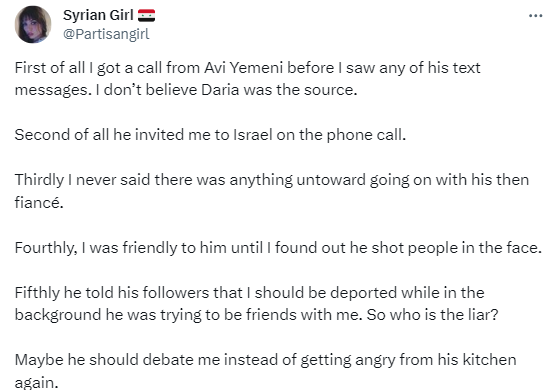Select the 'Fourthly, I was friendly' paragraph
Viewport: 545px width, 390px height.
(x=278, y=248)
